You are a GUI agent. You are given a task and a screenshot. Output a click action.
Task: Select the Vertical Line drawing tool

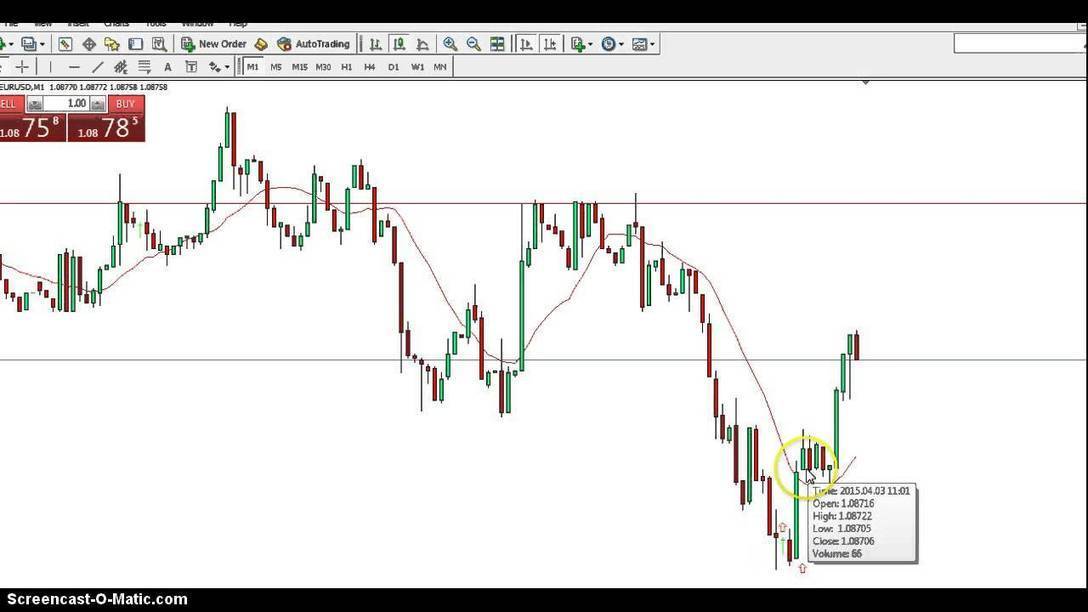51,67
